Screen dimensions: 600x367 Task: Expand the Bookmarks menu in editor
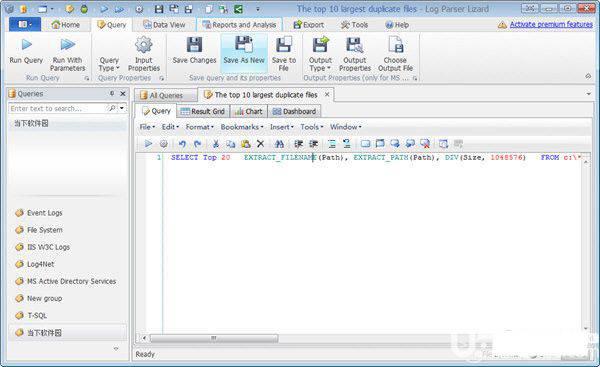pos(242,127)
